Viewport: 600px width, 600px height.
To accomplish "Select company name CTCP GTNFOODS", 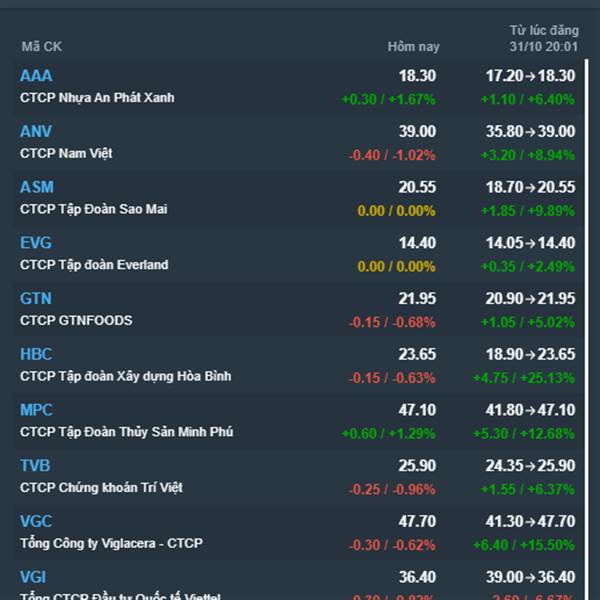I will click(x=76, y=320).
